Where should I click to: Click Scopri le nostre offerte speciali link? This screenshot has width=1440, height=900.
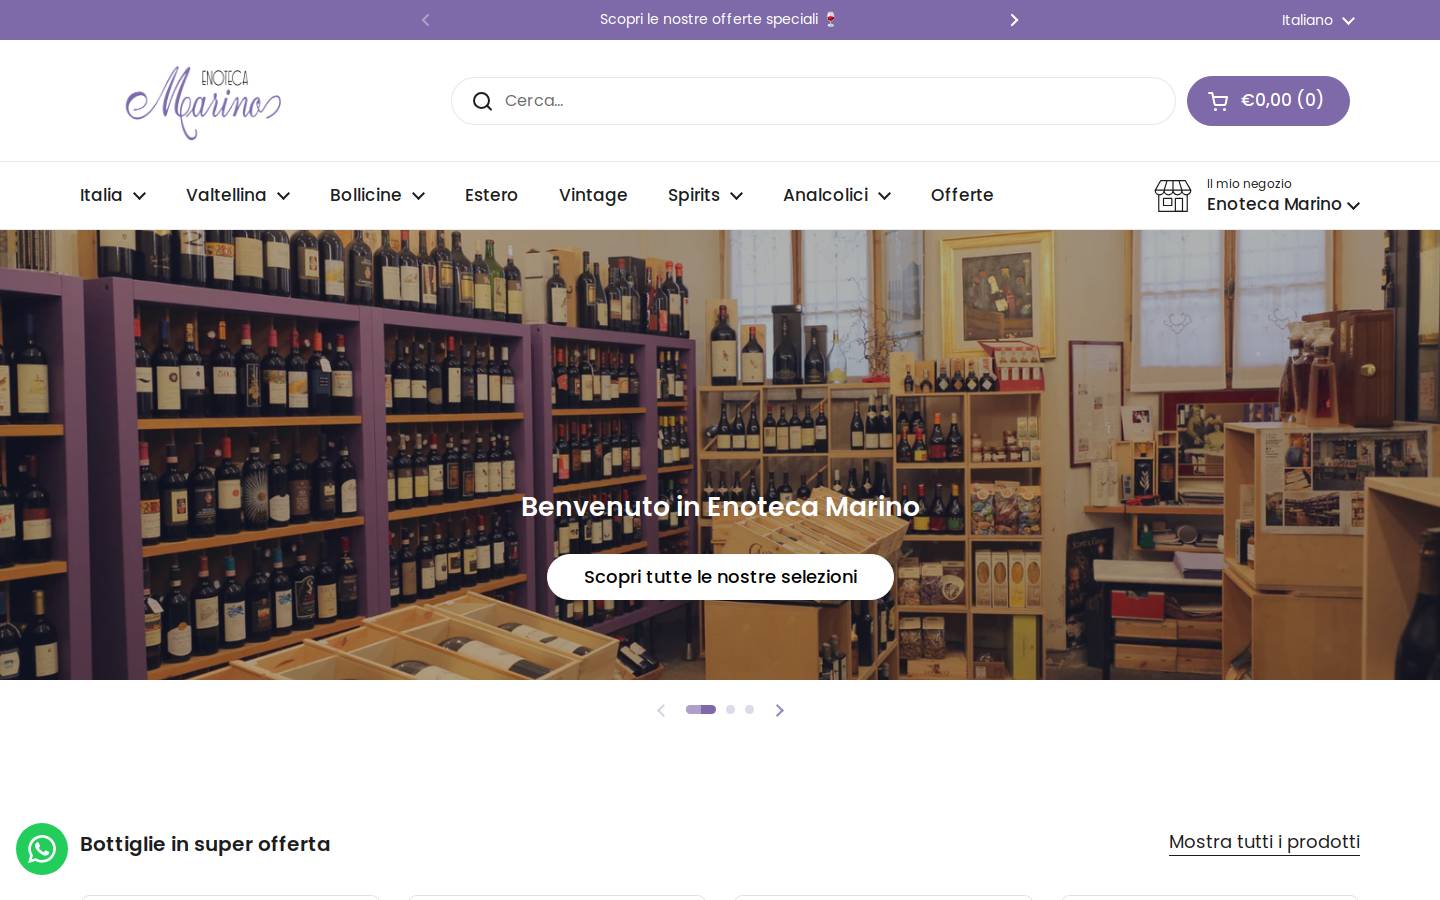pos(719,19)
